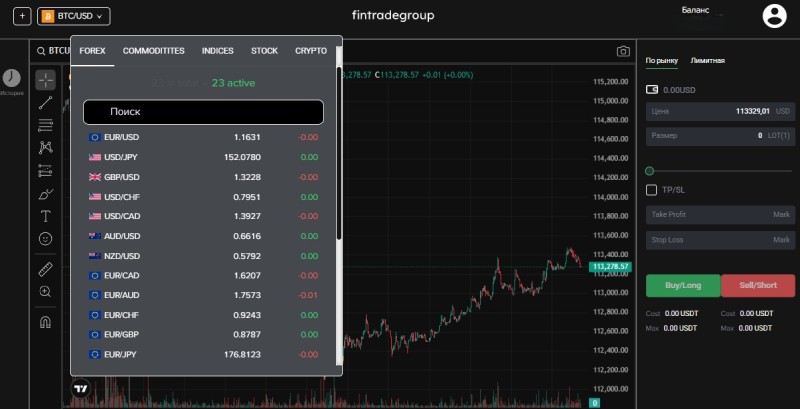
Task: Select EUR/CAD from the list
Action: (x=204, y=275)
